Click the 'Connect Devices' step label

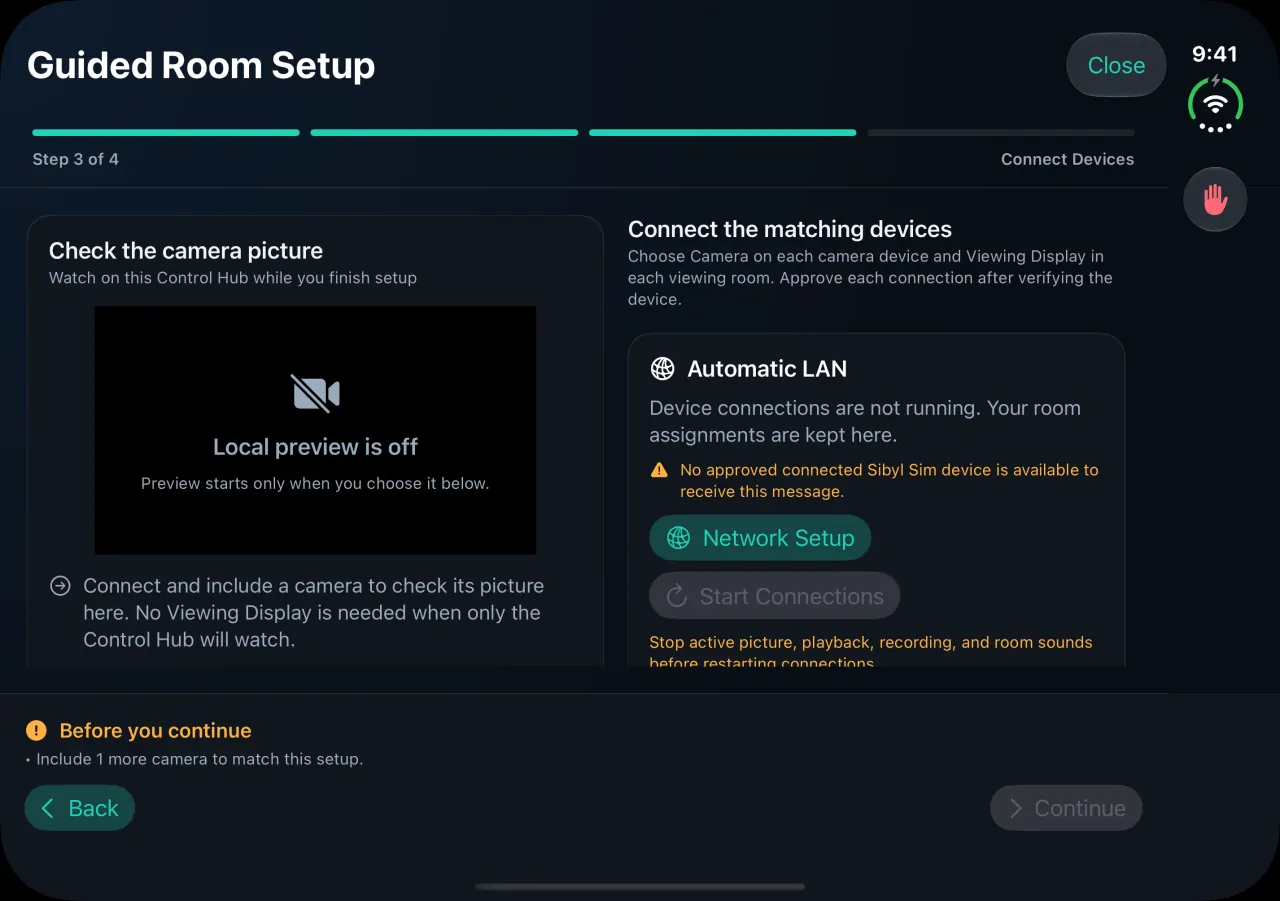[1067, 159]
